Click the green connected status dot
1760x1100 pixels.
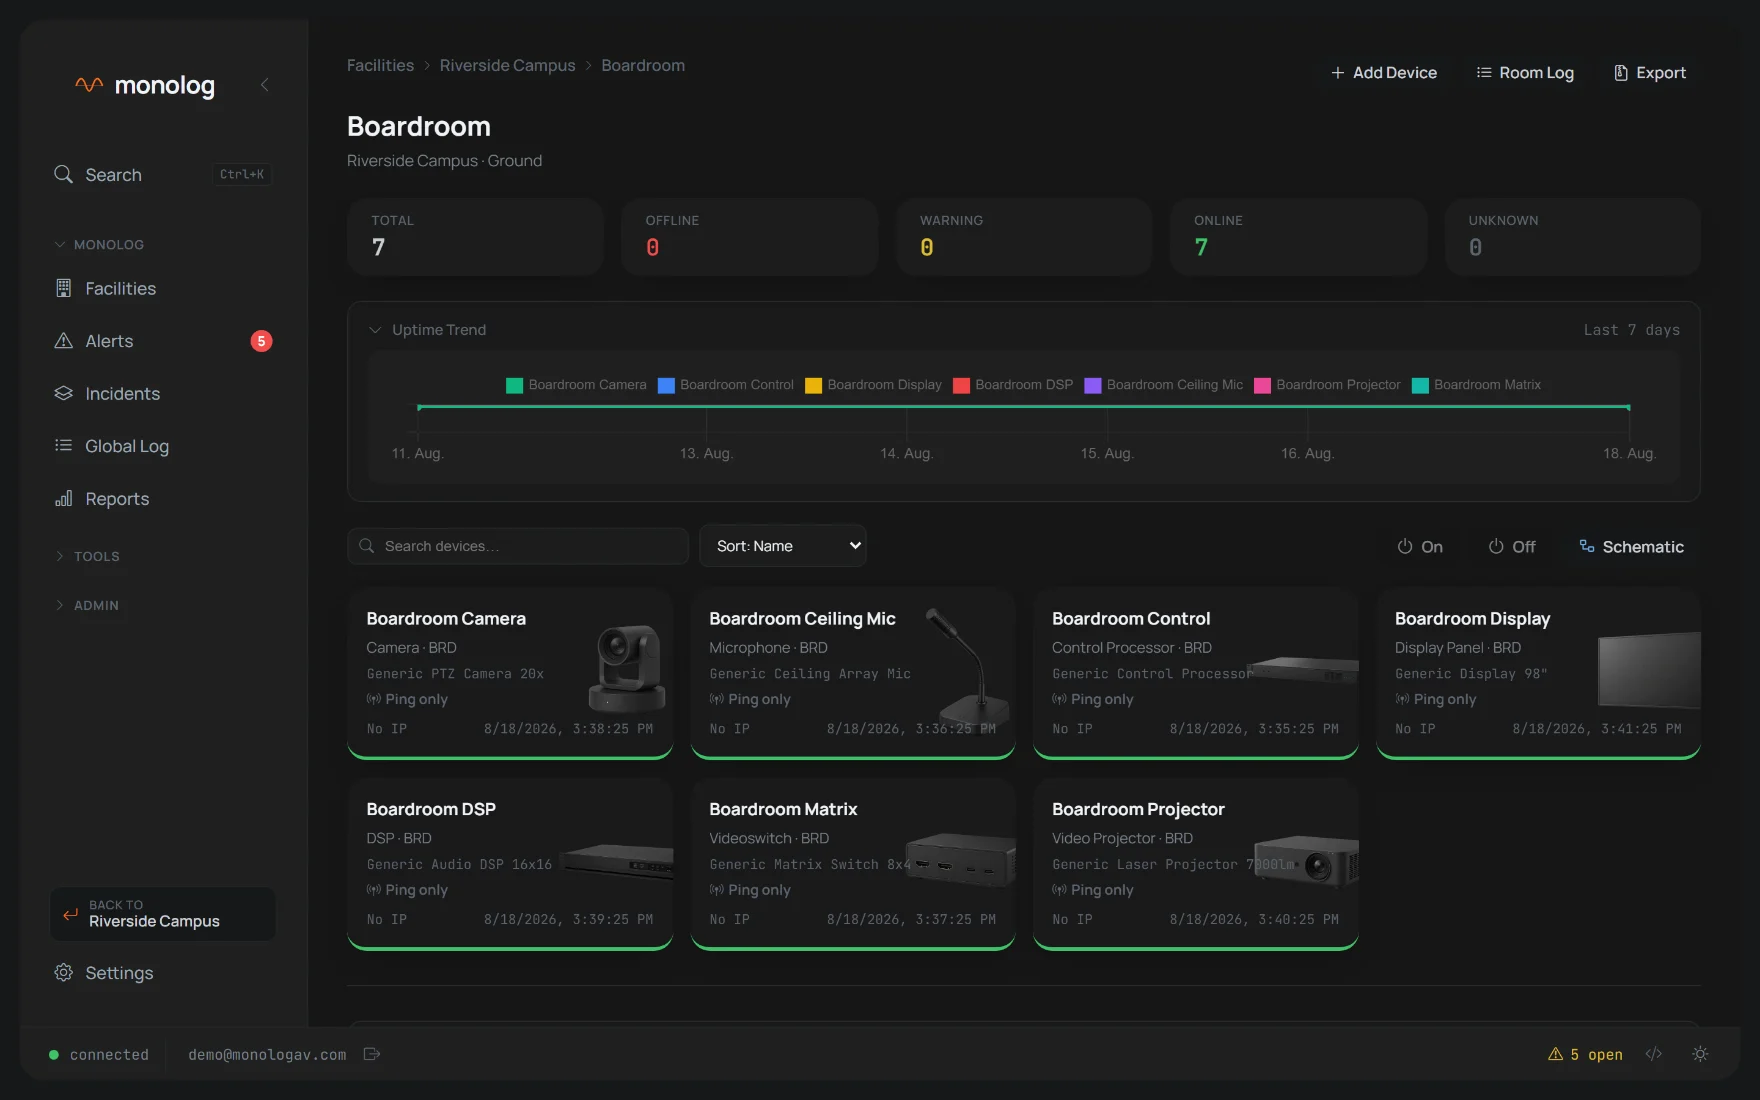[x=54, y=1055]
